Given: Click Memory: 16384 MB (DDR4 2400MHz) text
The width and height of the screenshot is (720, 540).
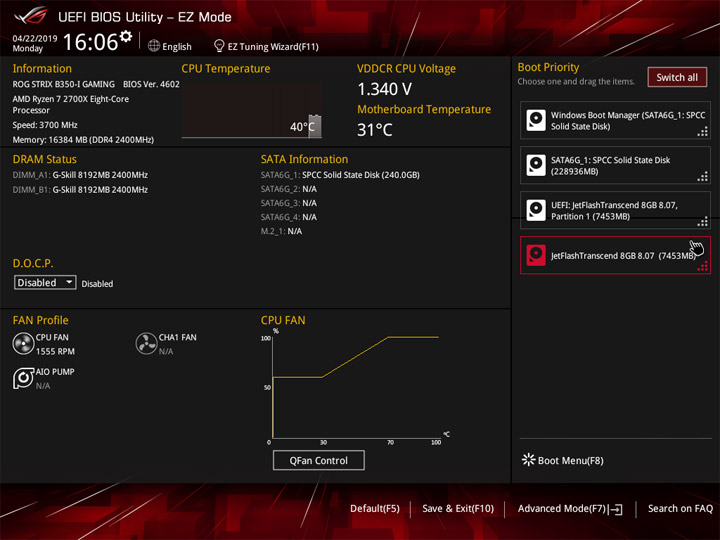Looking at the screenshot, I should tap(83, 140).
